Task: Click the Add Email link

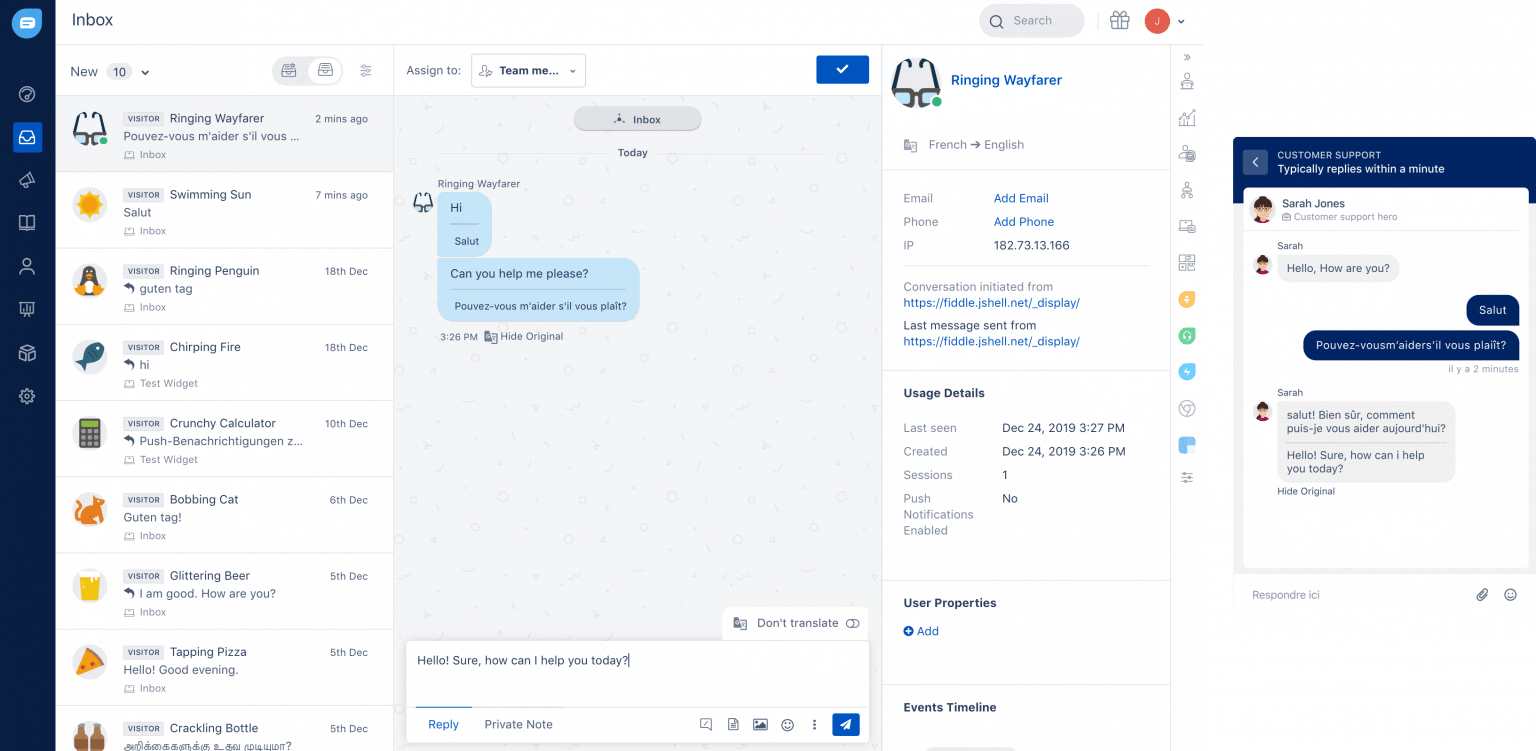Action: tap(1020, 198)
